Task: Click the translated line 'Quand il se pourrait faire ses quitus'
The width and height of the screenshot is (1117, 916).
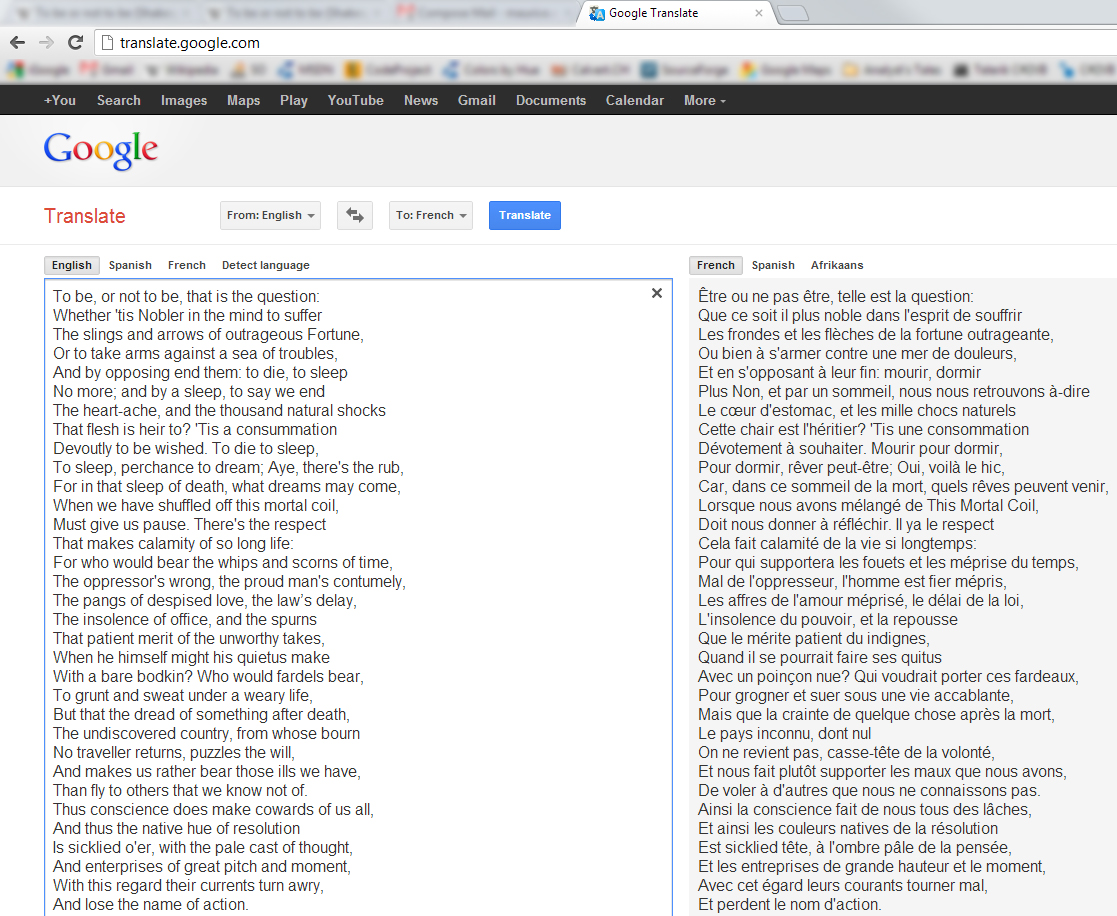Action: [820, 657]
